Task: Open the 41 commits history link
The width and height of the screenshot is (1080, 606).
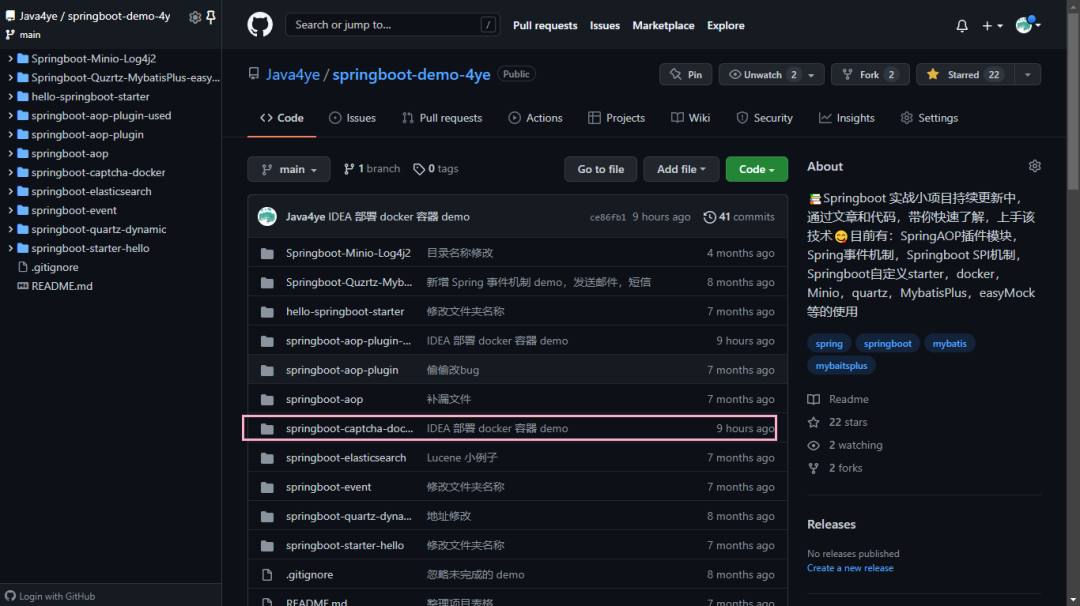Action: [739, 217]
